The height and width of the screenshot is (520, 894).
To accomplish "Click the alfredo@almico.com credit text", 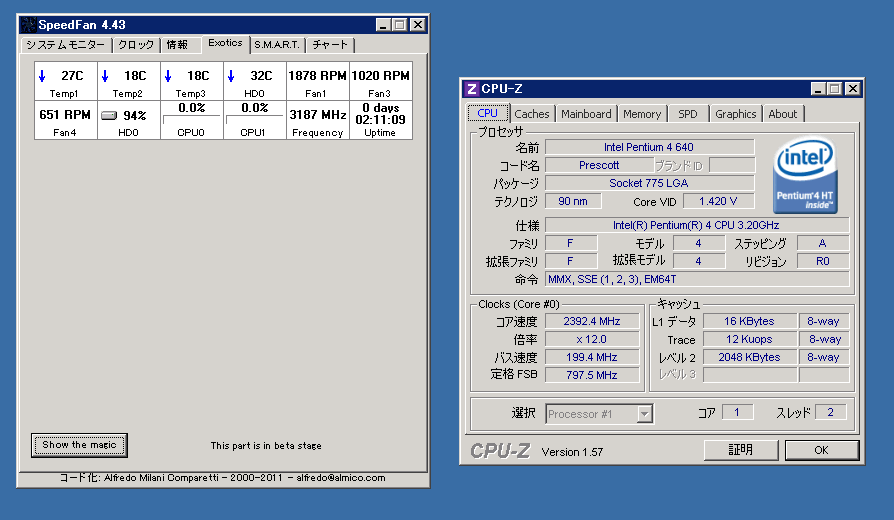I will tap(341, 478).
